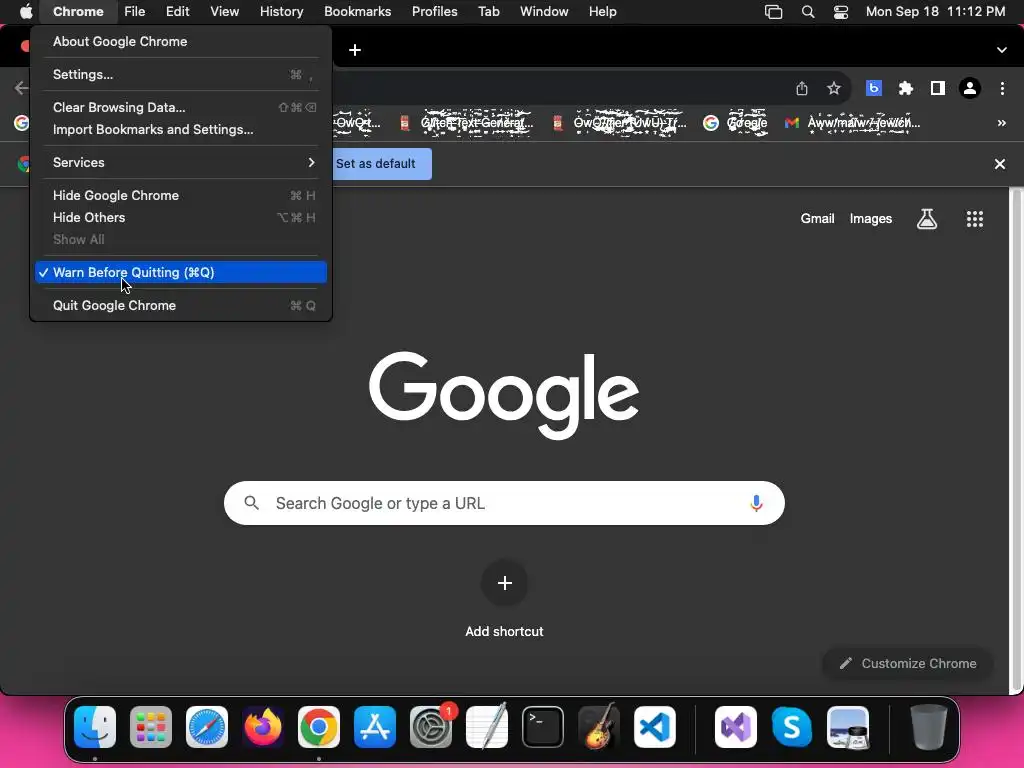The image size is (1024, 768).
Task: Open the View menu
Action: (225, 12)
